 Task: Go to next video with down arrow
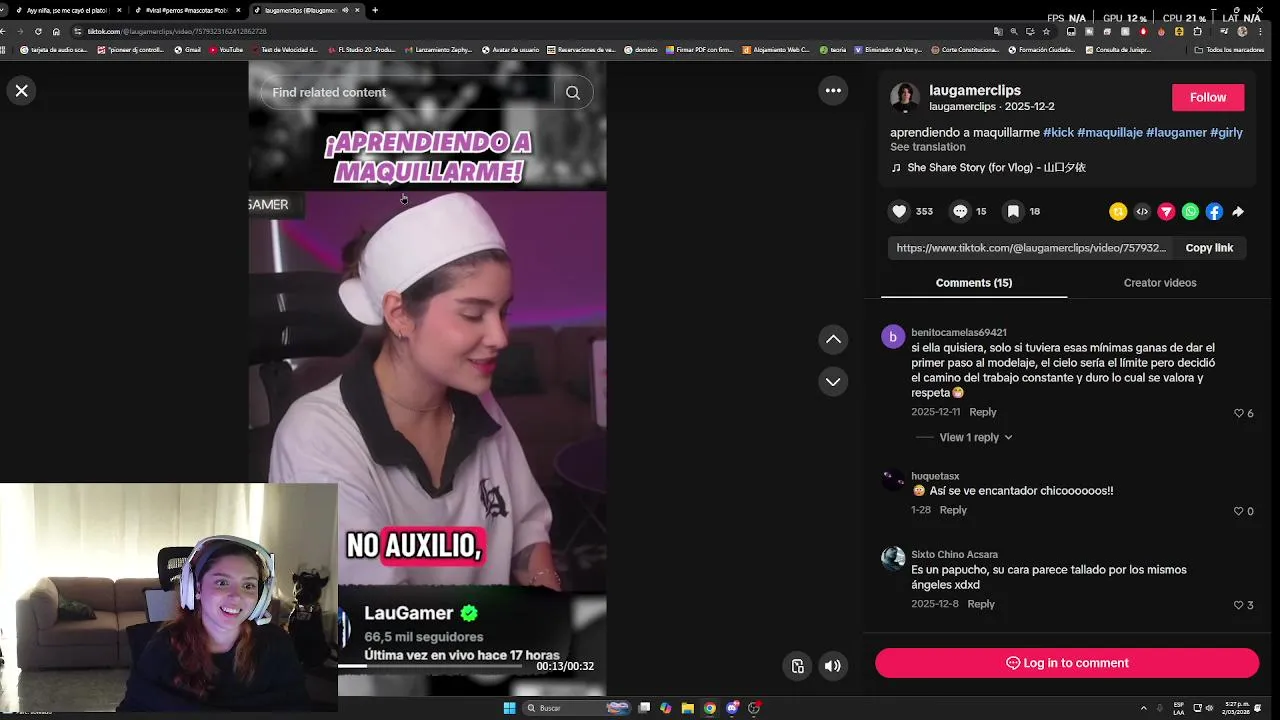pyautogui.click(x=833, y=381)
